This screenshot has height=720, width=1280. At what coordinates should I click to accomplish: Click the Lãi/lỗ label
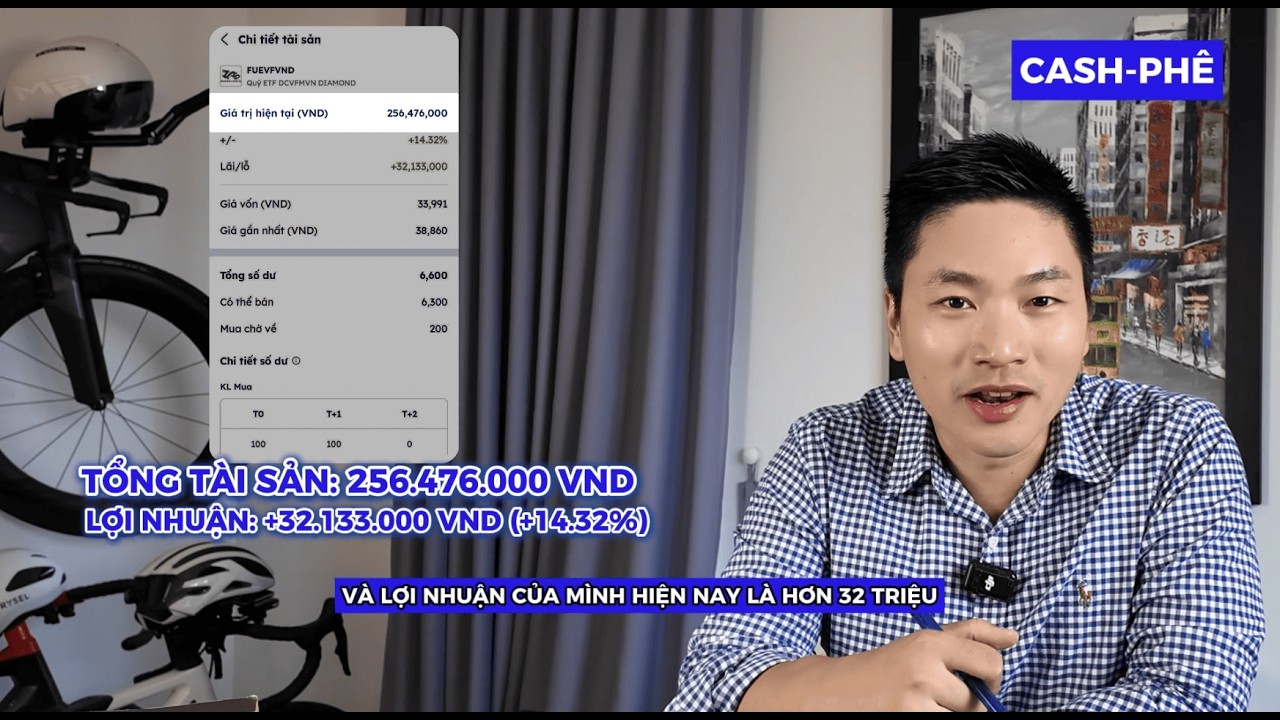click(235, 166)
